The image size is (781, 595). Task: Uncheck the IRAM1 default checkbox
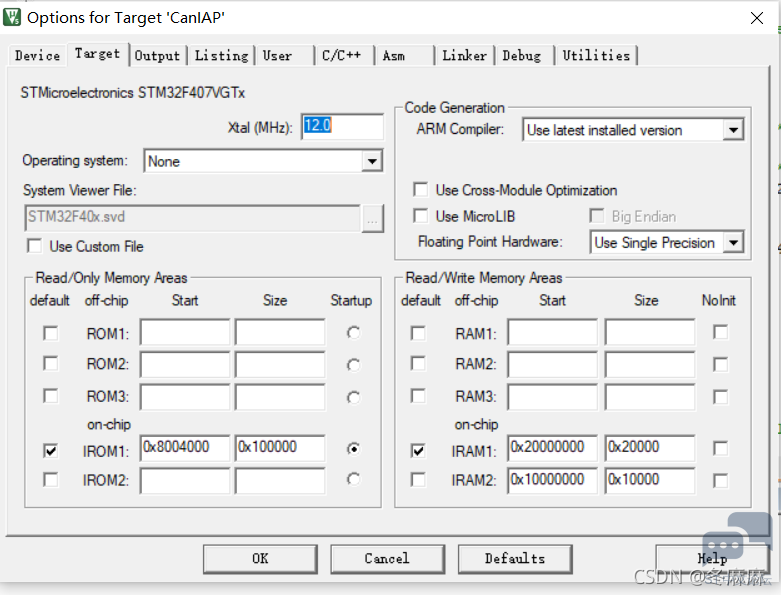click(x=418, y=450)
